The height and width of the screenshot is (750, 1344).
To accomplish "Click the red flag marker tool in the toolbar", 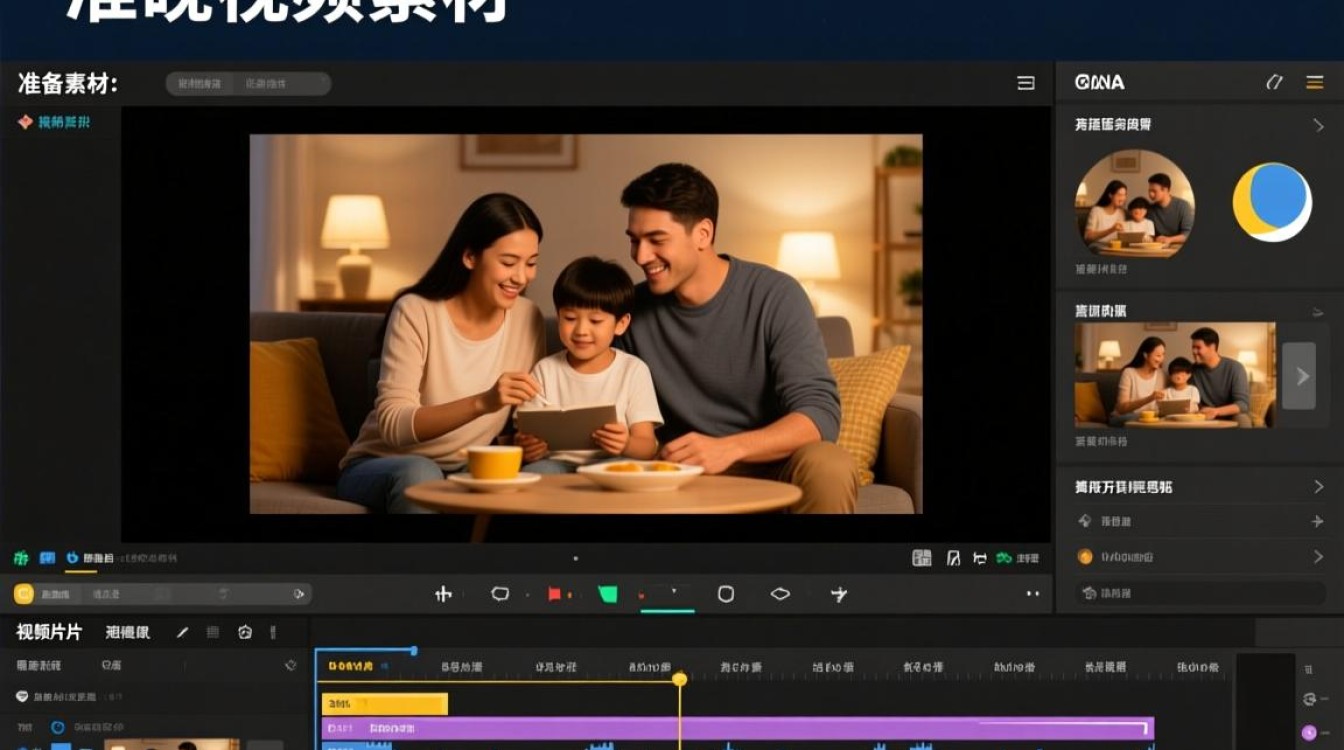I will (555, 594).
